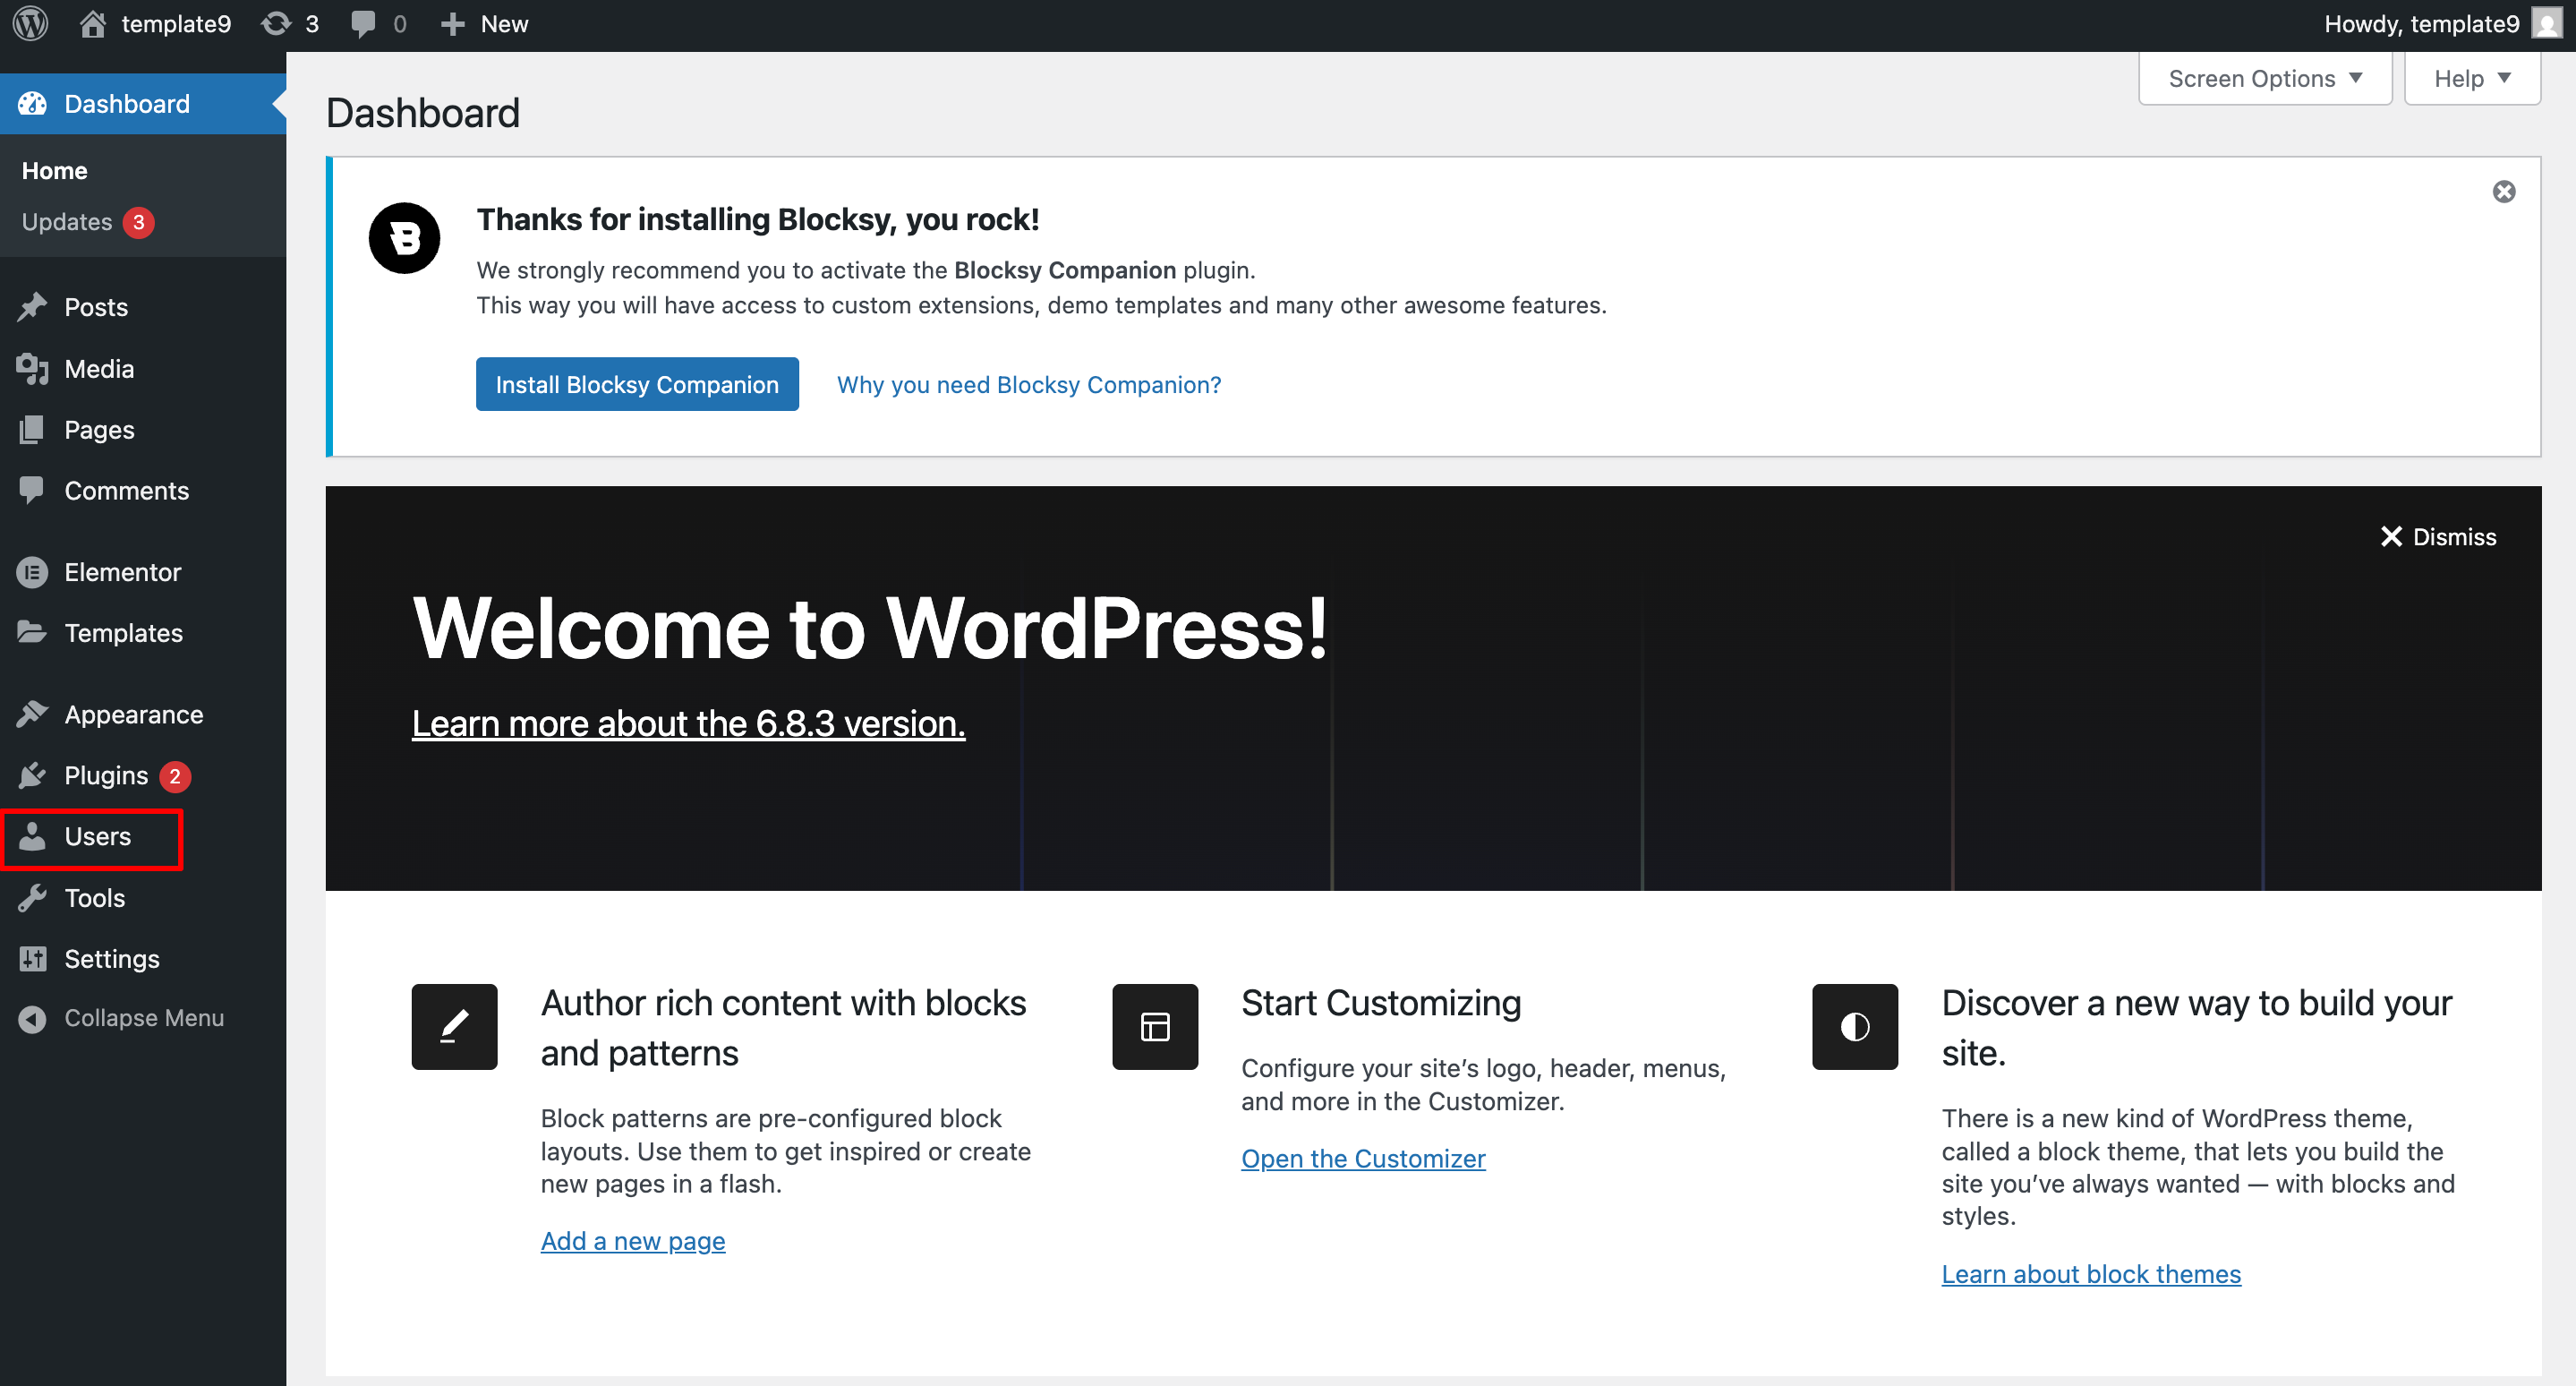
Task: Click the half-circle styles icon
Action: (1854, 1027)
